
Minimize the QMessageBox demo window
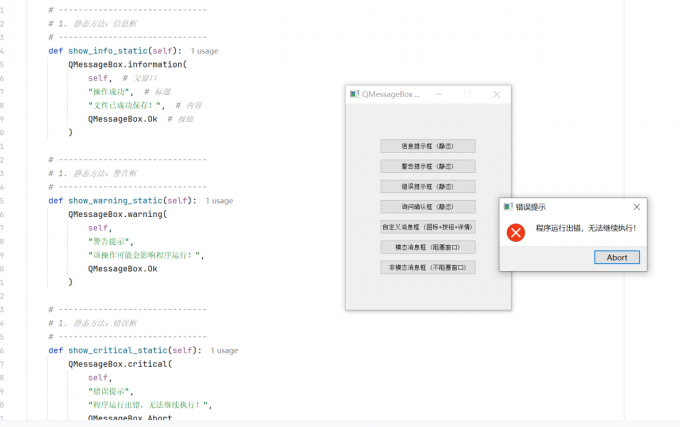tap(439, 94)
